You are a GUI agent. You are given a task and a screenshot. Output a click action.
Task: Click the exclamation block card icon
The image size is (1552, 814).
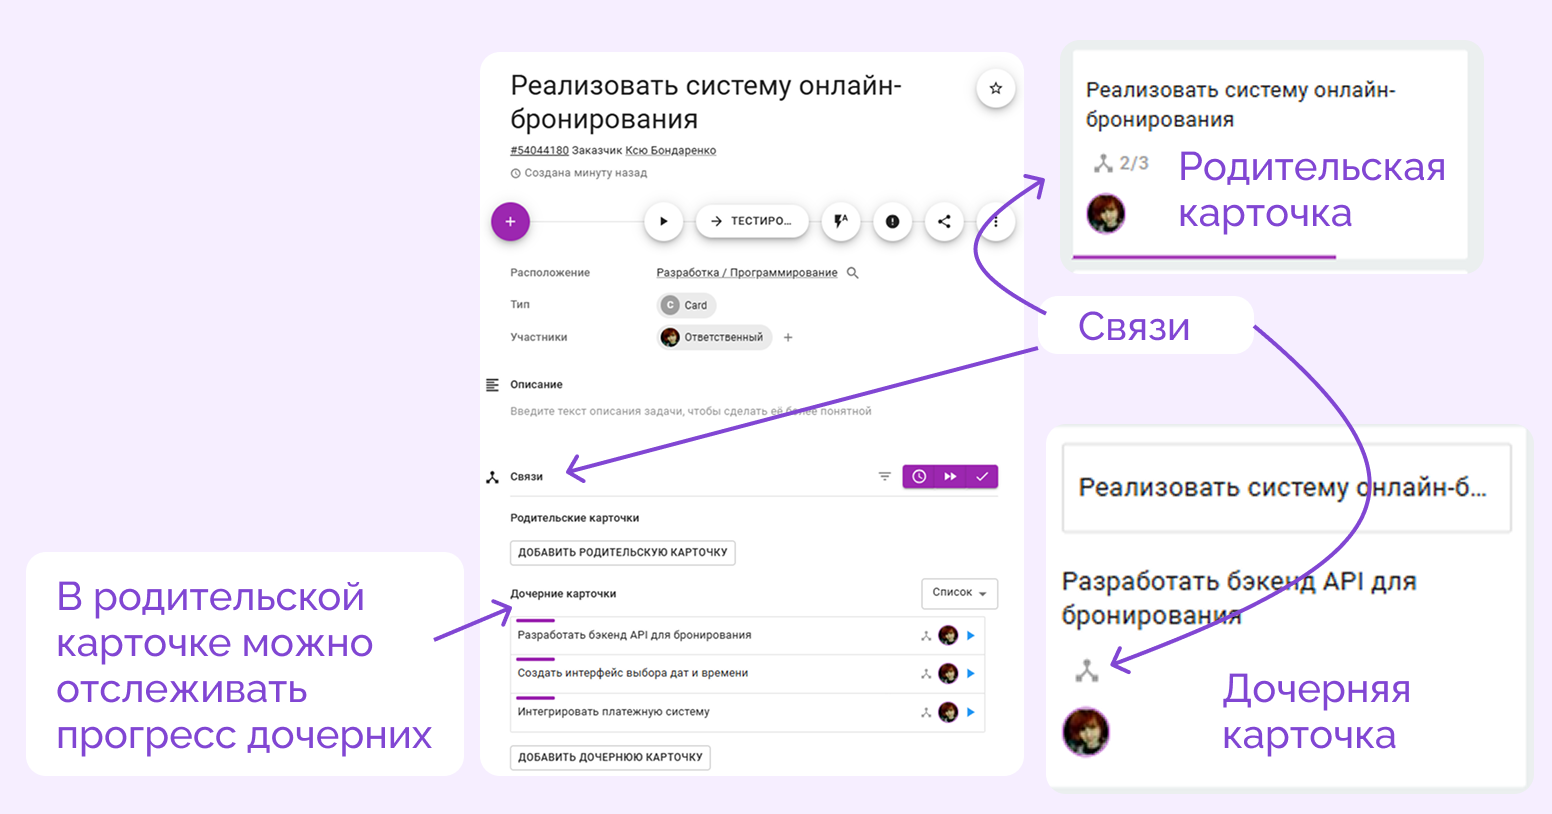pyautogui.click(x=892, y=222)
